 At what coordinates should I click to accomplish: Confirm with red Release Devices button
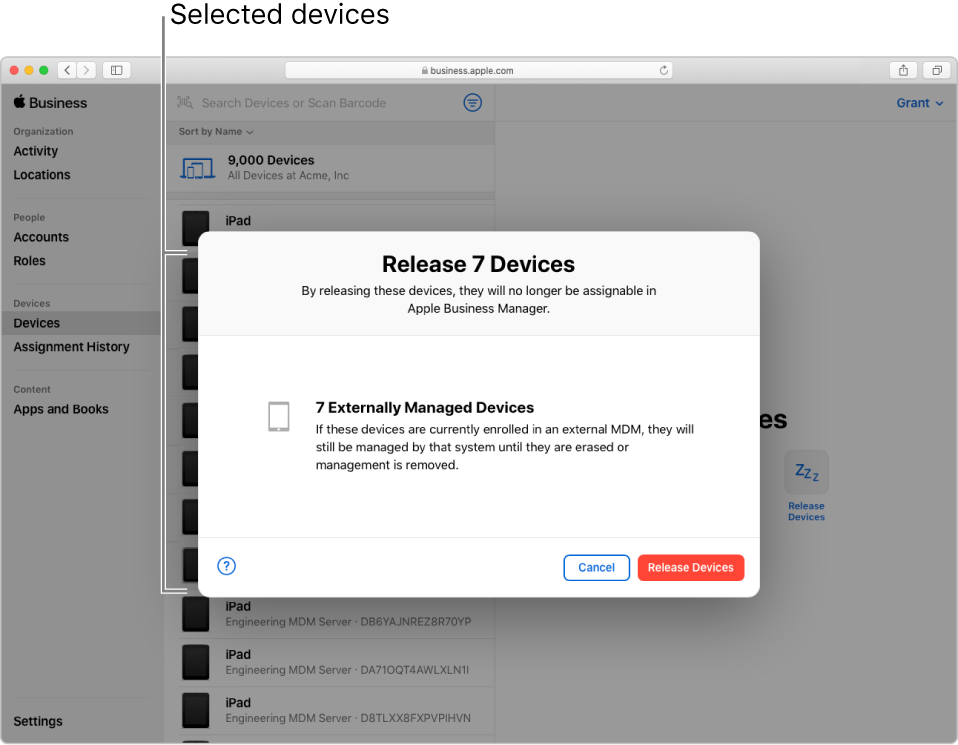[x=690, y=567]
